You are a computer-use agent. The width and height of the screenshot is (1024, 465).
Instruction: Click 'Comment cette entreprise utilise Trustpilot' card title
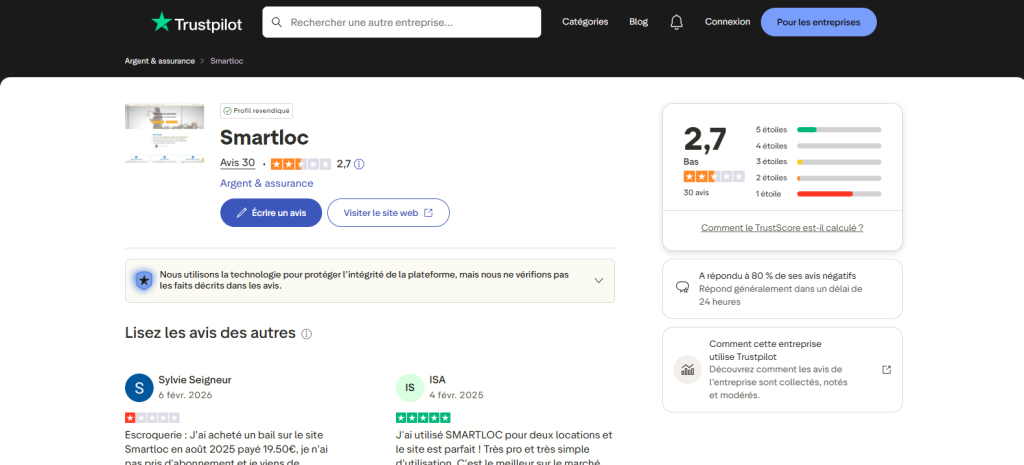(765, 350)
